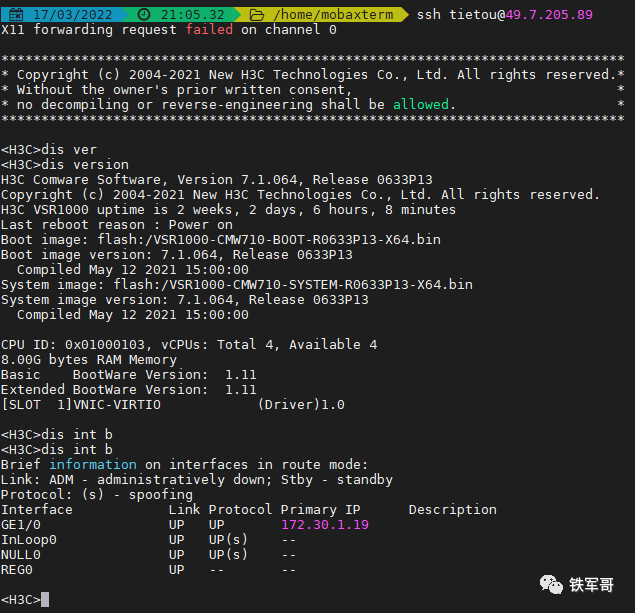Screen dimensions: 635x613
Task: Click the 'Protocol: (s) - spoofing' line
Action: (97, 494)
